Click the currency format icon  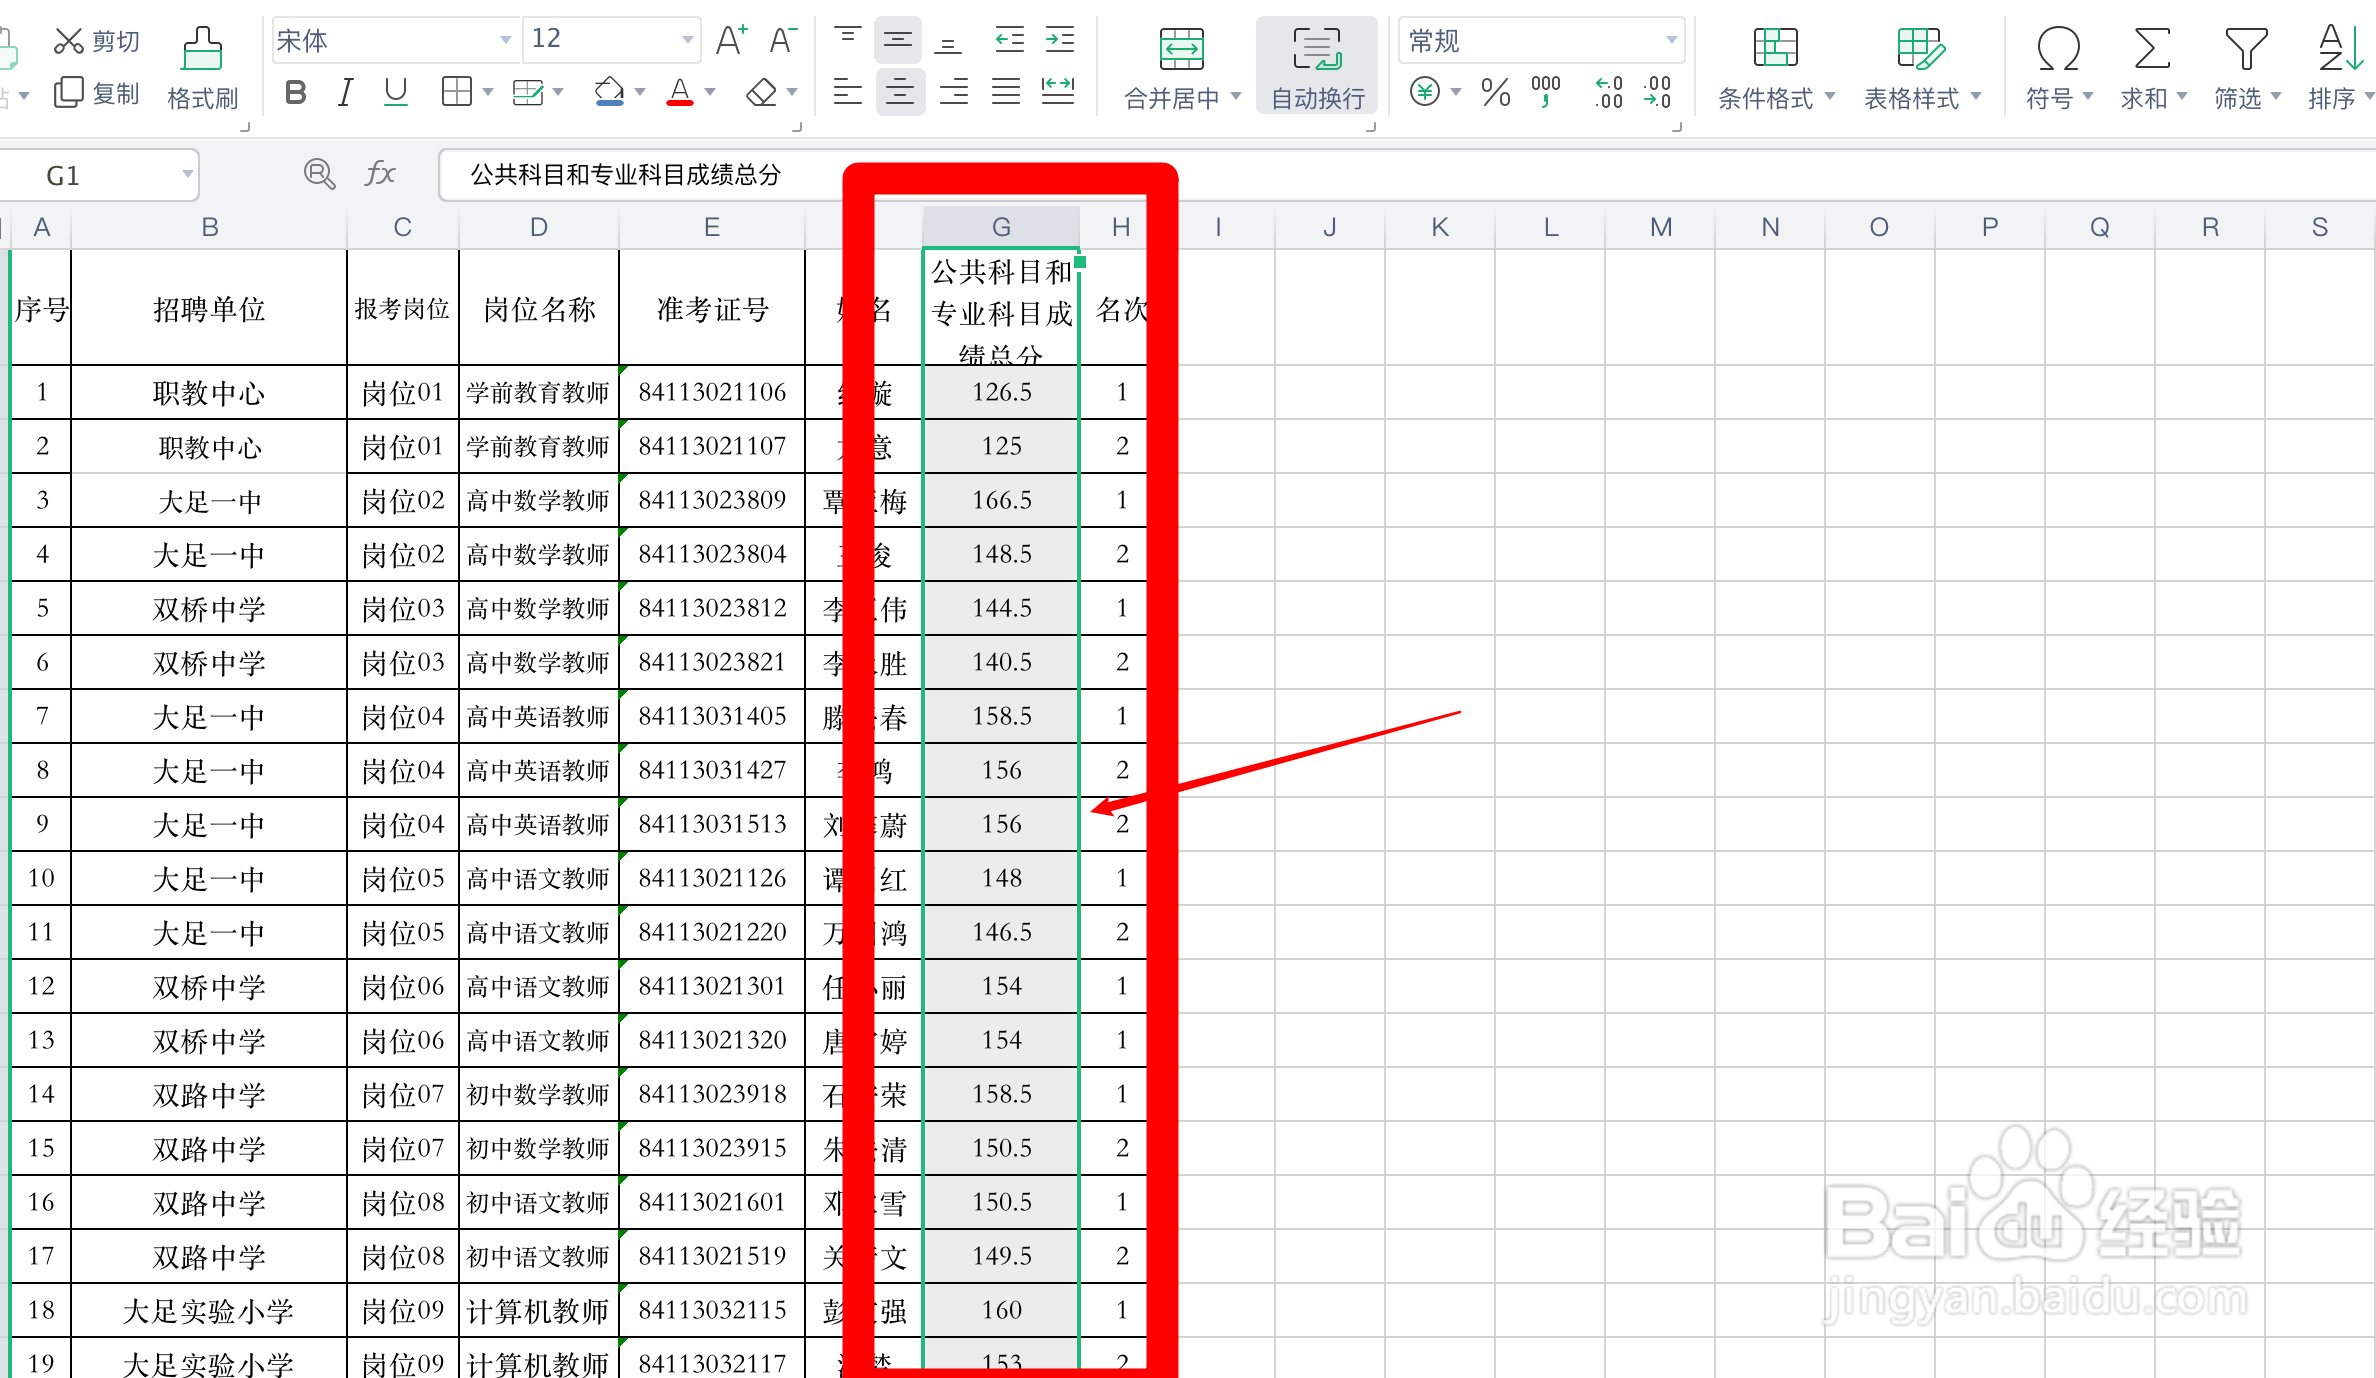point(1425,93)
